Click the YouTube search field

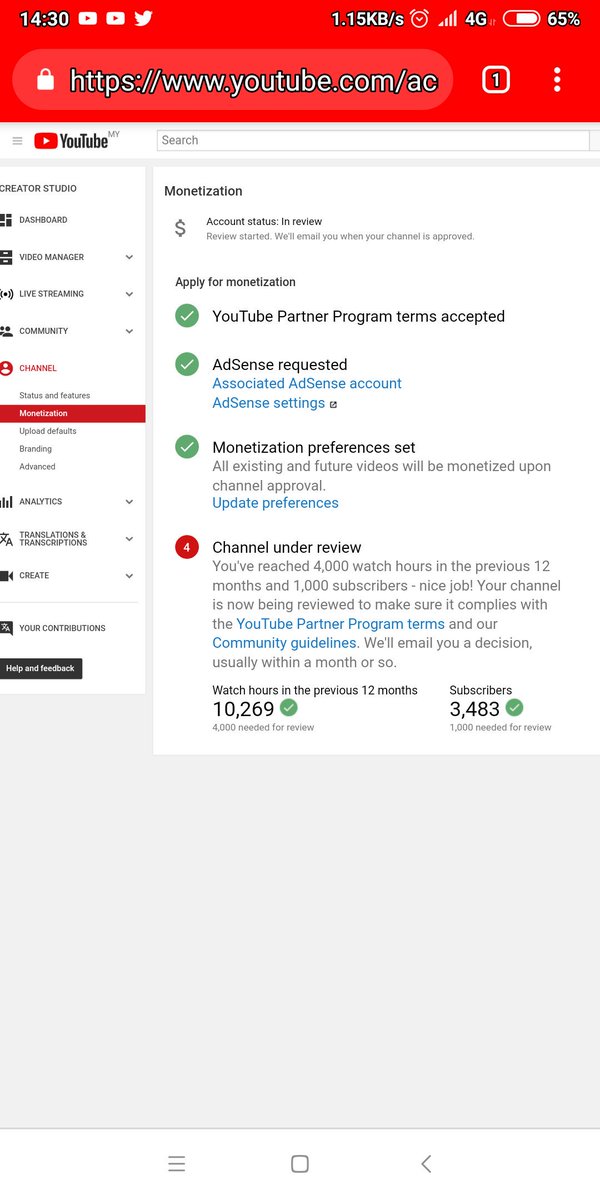pos(373,141)
